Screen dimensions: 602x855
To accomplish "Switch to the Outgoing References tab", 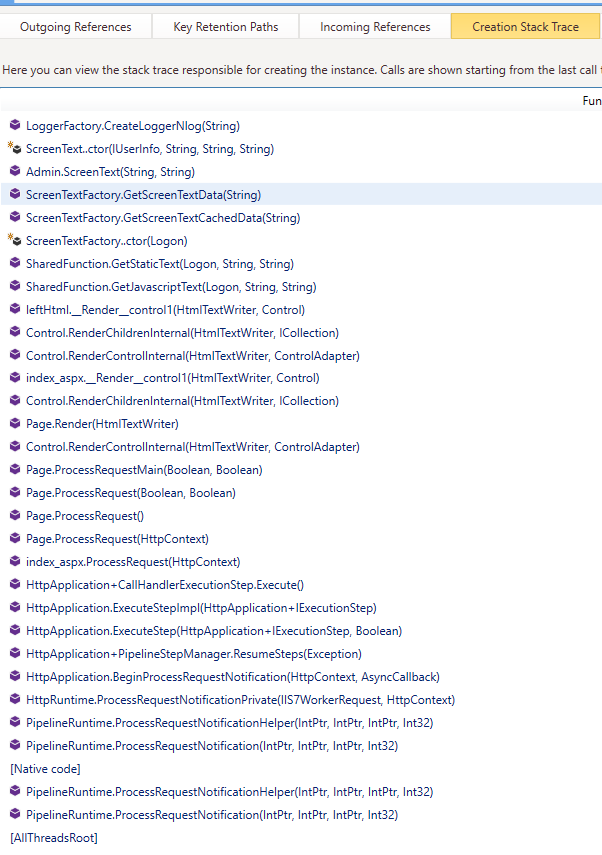I will pyautogui.click(x=75, y=27).
